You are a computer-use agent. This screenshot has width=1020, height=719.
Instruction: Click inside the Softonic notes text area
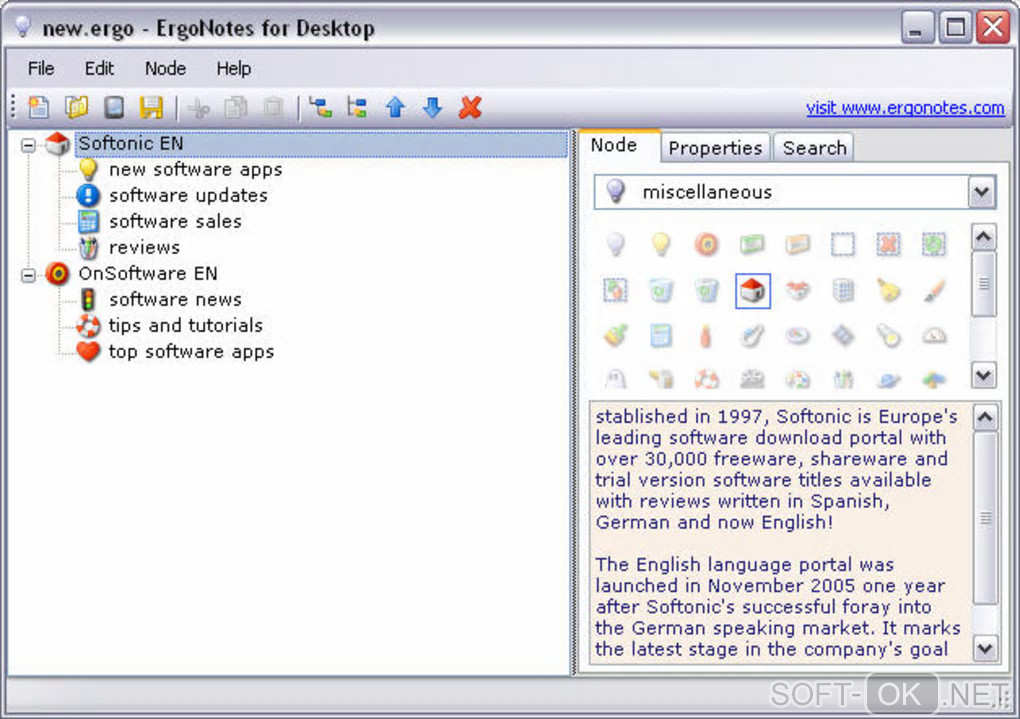pyautogui.click(x=780, y=533)
